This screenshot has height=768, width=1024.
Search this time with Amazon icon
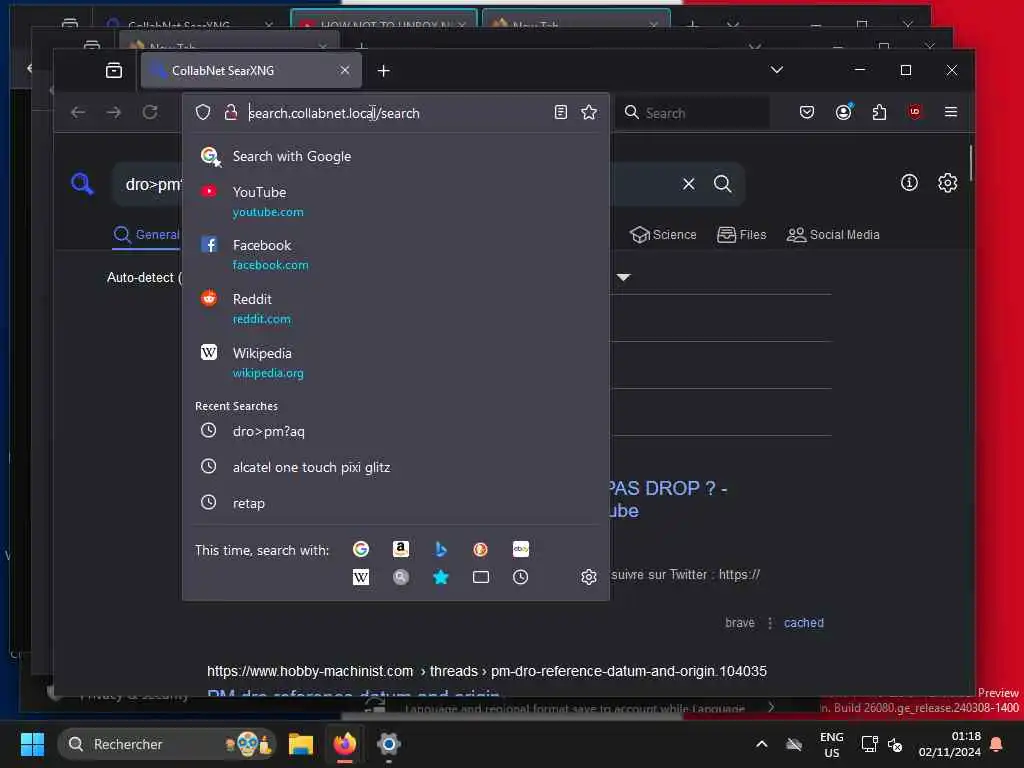pos(401,549)
